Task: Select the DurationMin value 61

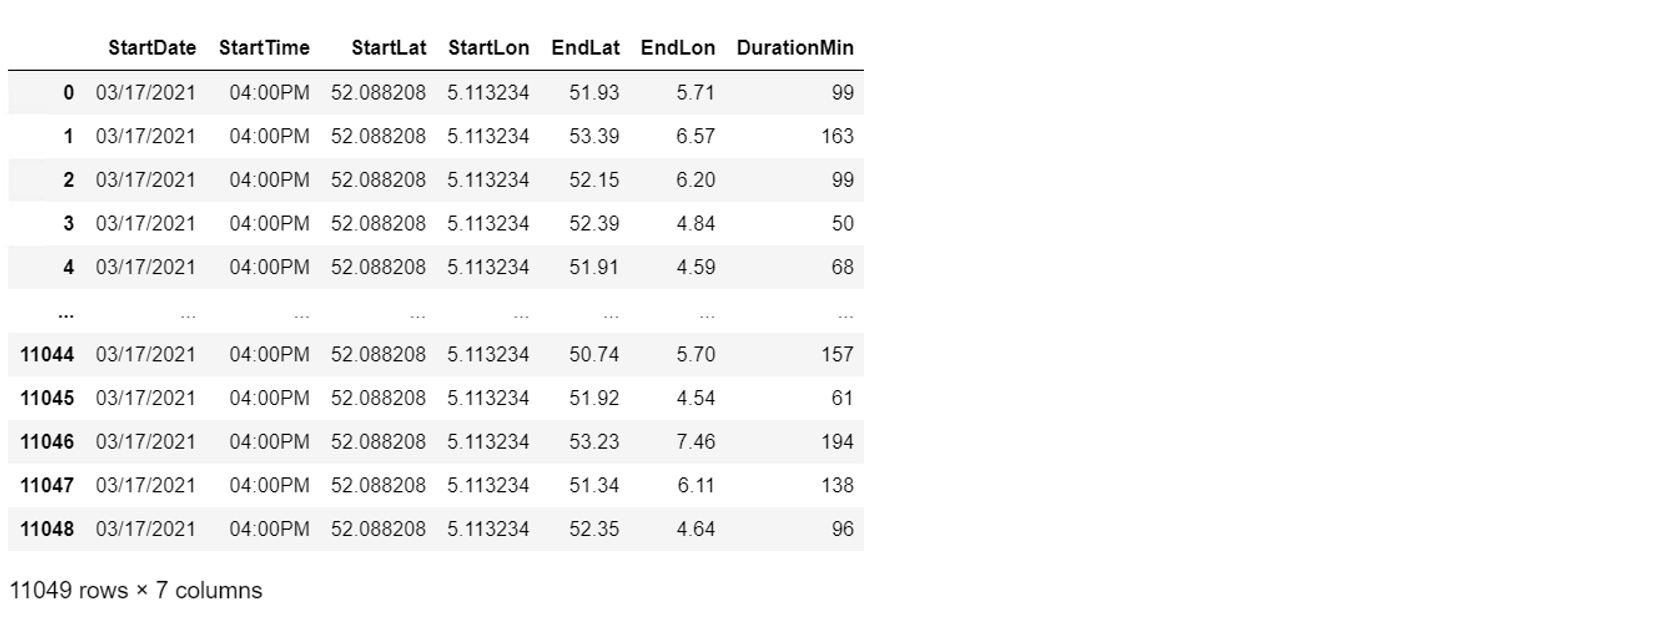Action: [842, 398]
